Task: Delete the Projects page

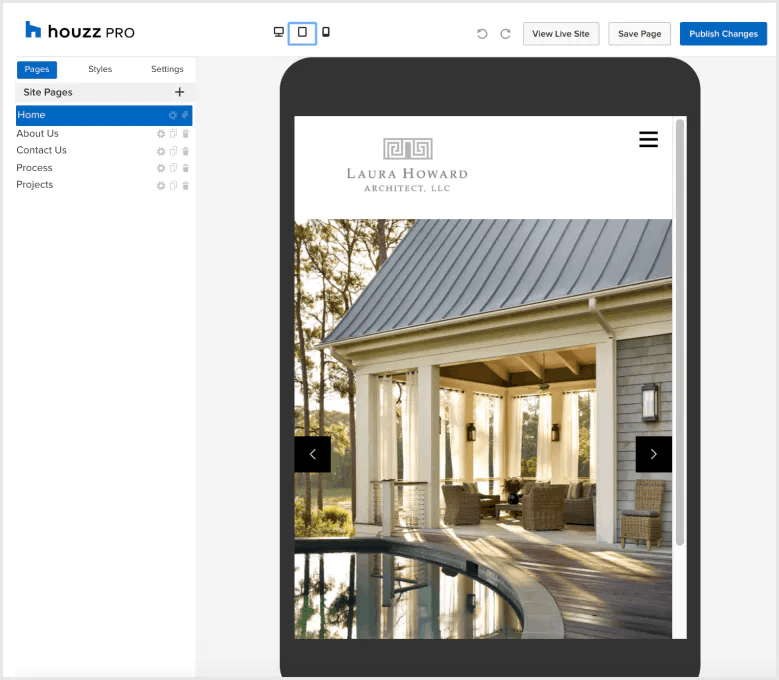Action: pos(185,185)
